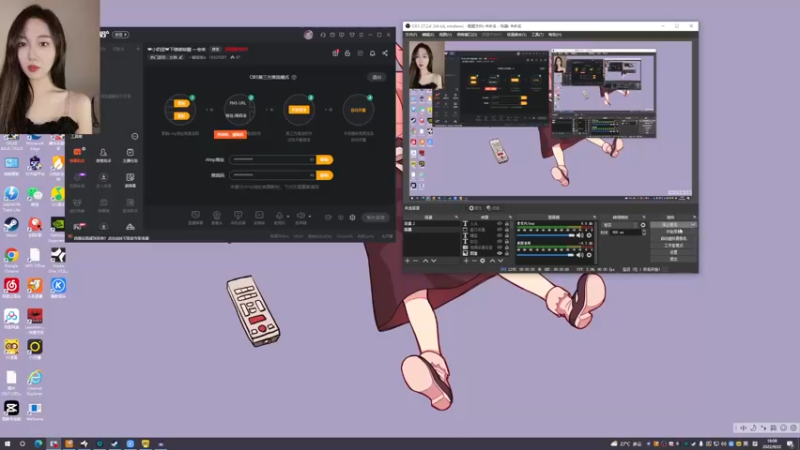Click the headset support icon in title bar

pos(323,35)
